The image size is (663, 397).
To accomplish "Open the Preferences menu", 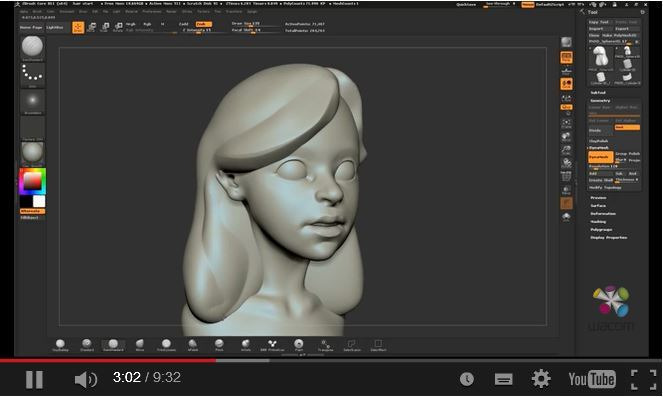I will [151, 11].
